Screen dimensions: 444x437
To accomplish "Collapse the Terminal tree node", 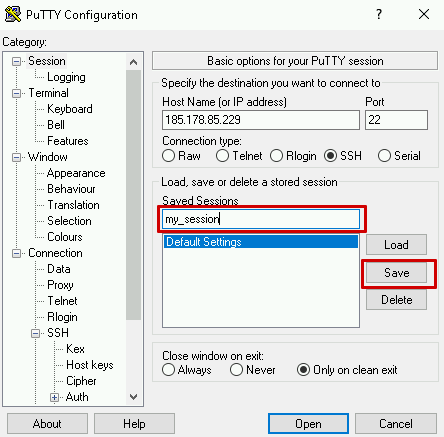I will point(16,93).
